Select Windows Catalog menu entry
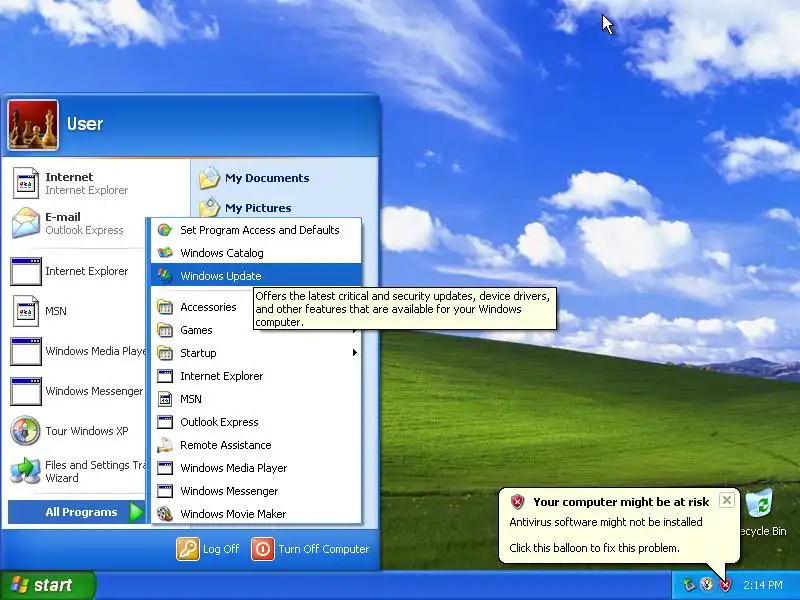The height and width of the screenshot is (600, 800). [x=256, y=253]
